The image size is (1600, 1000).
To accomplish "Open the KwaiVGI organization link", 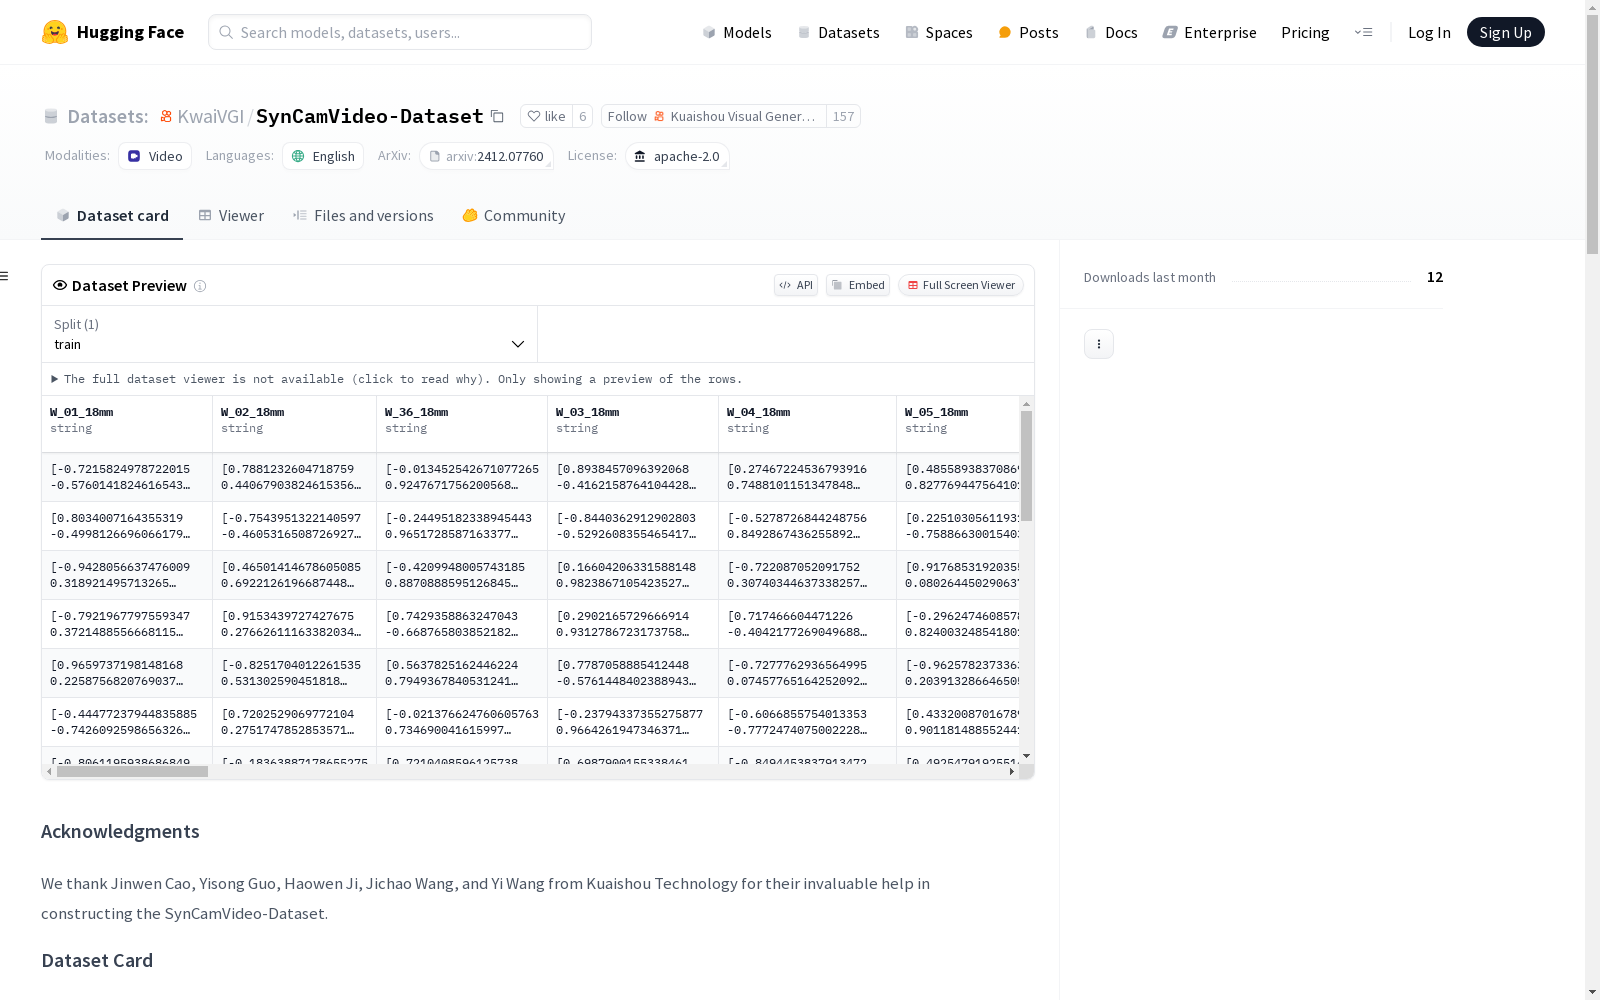I will click(x=211, y=116).
